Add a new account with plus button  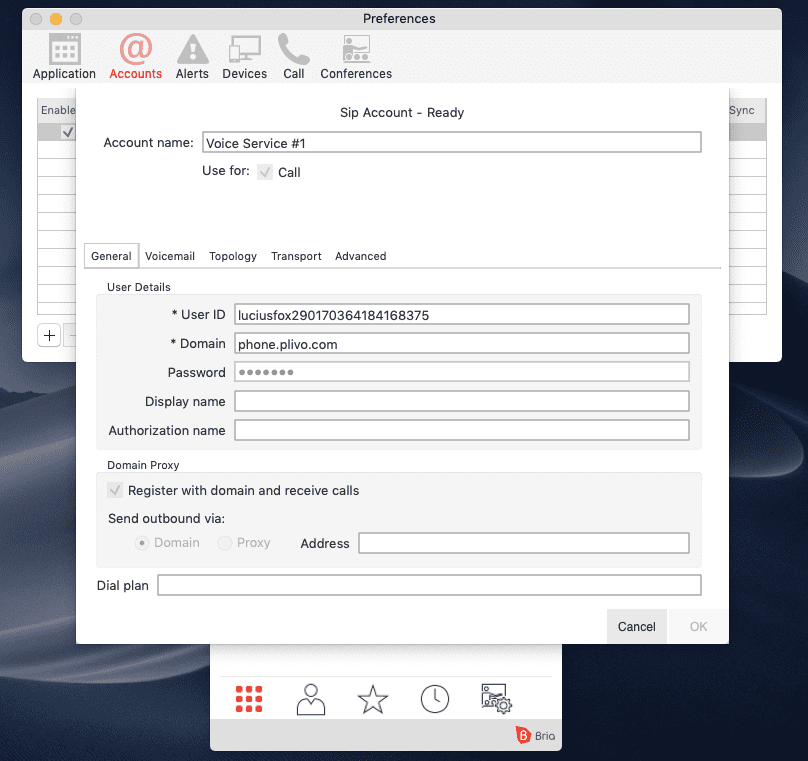point(49,335)
